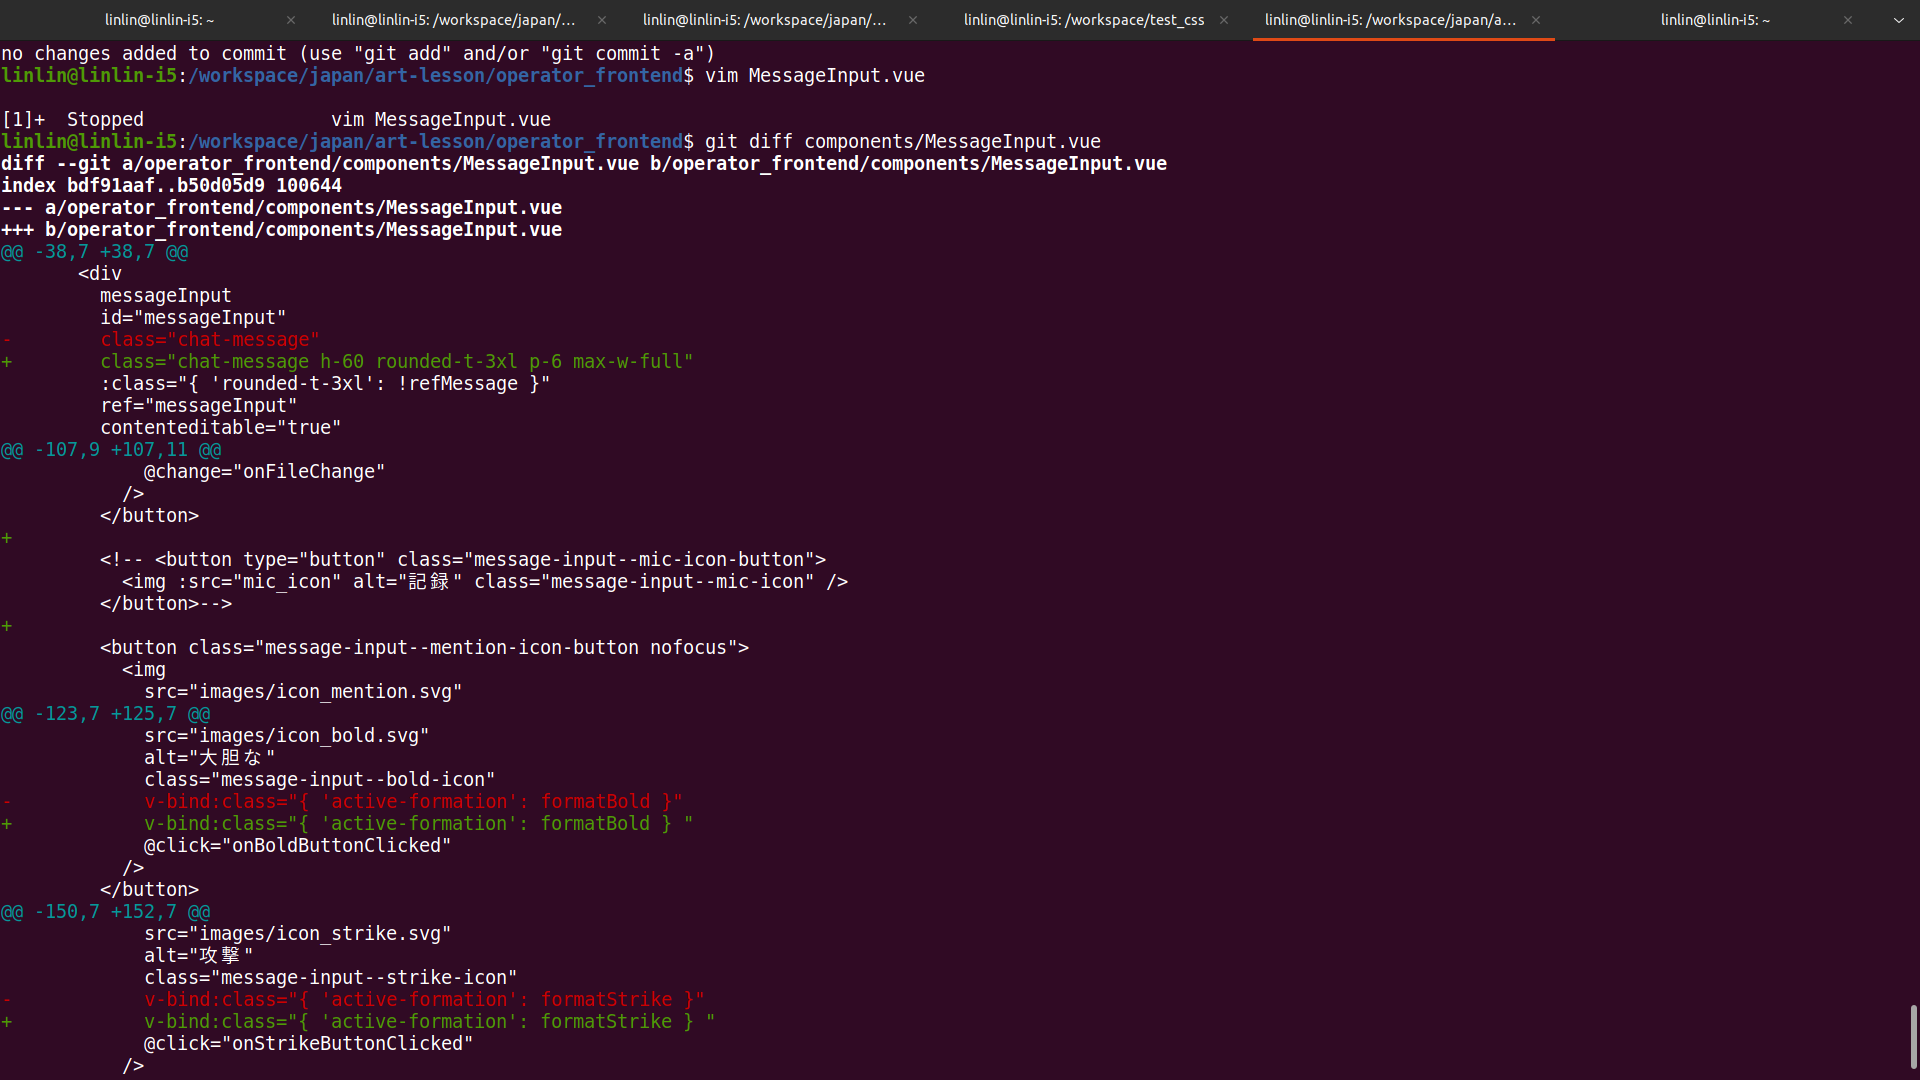Close the second terminal tab workspace/japan

602,20
